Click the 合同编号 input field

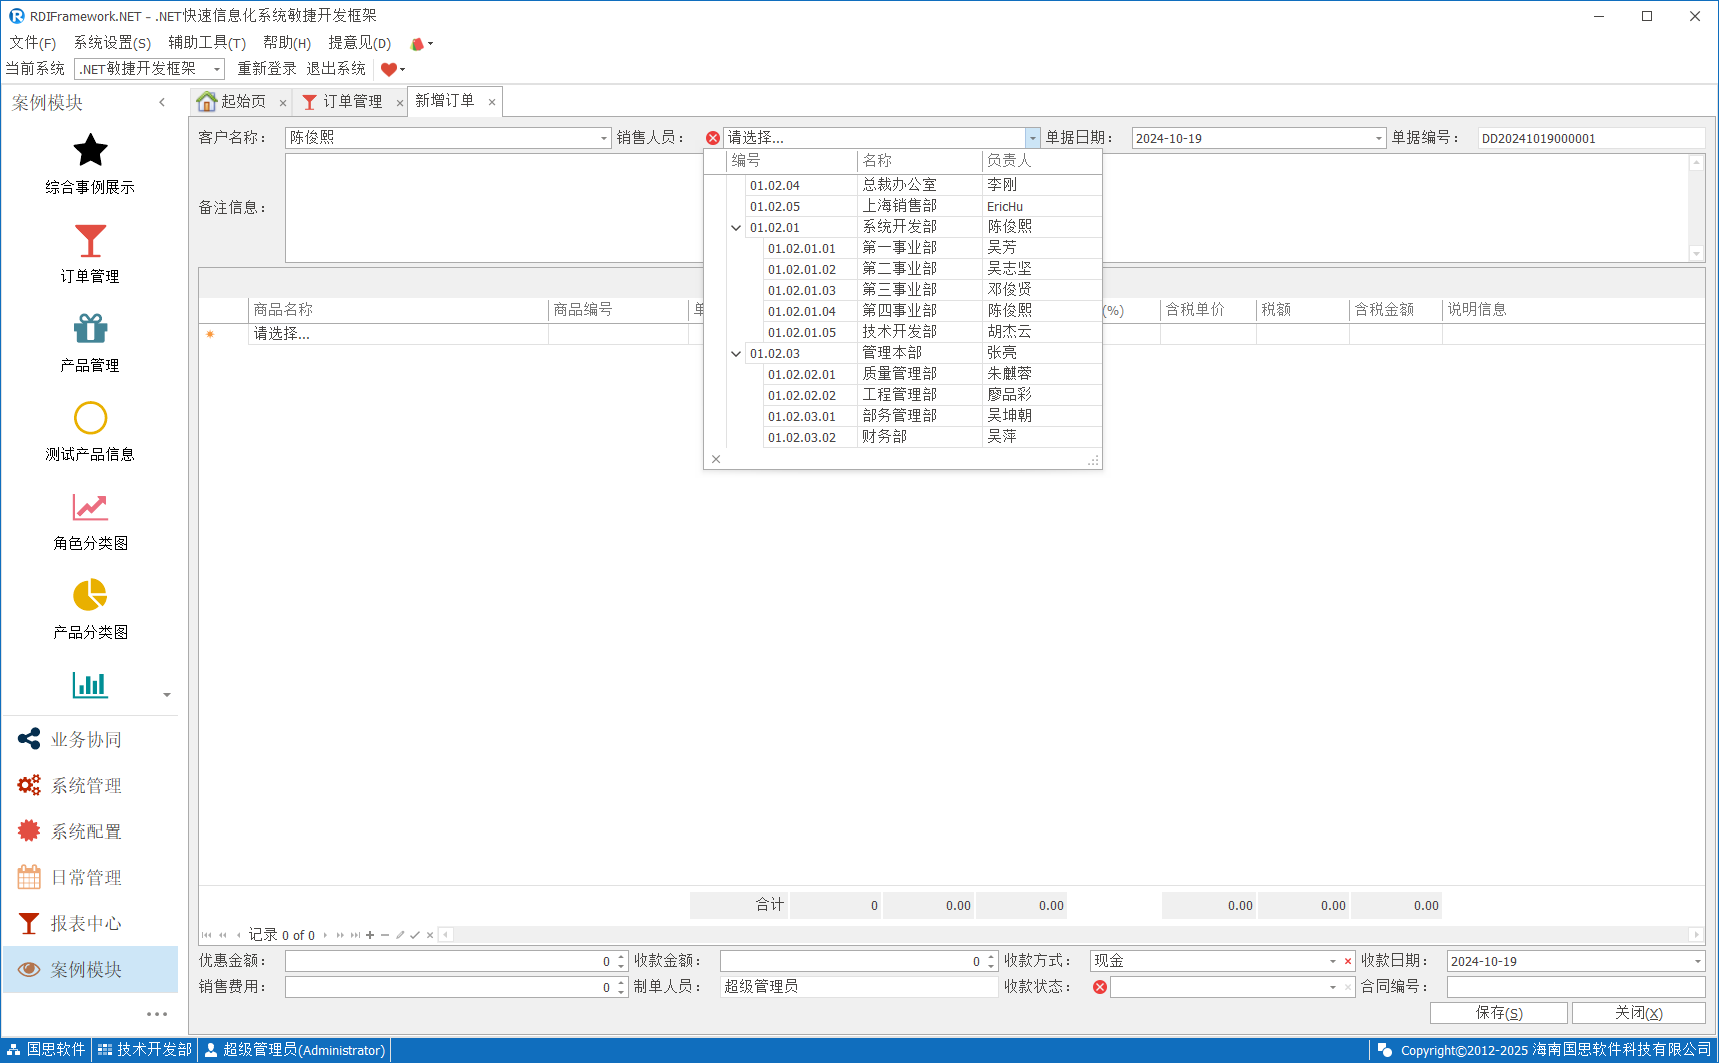pos(1574,987)
